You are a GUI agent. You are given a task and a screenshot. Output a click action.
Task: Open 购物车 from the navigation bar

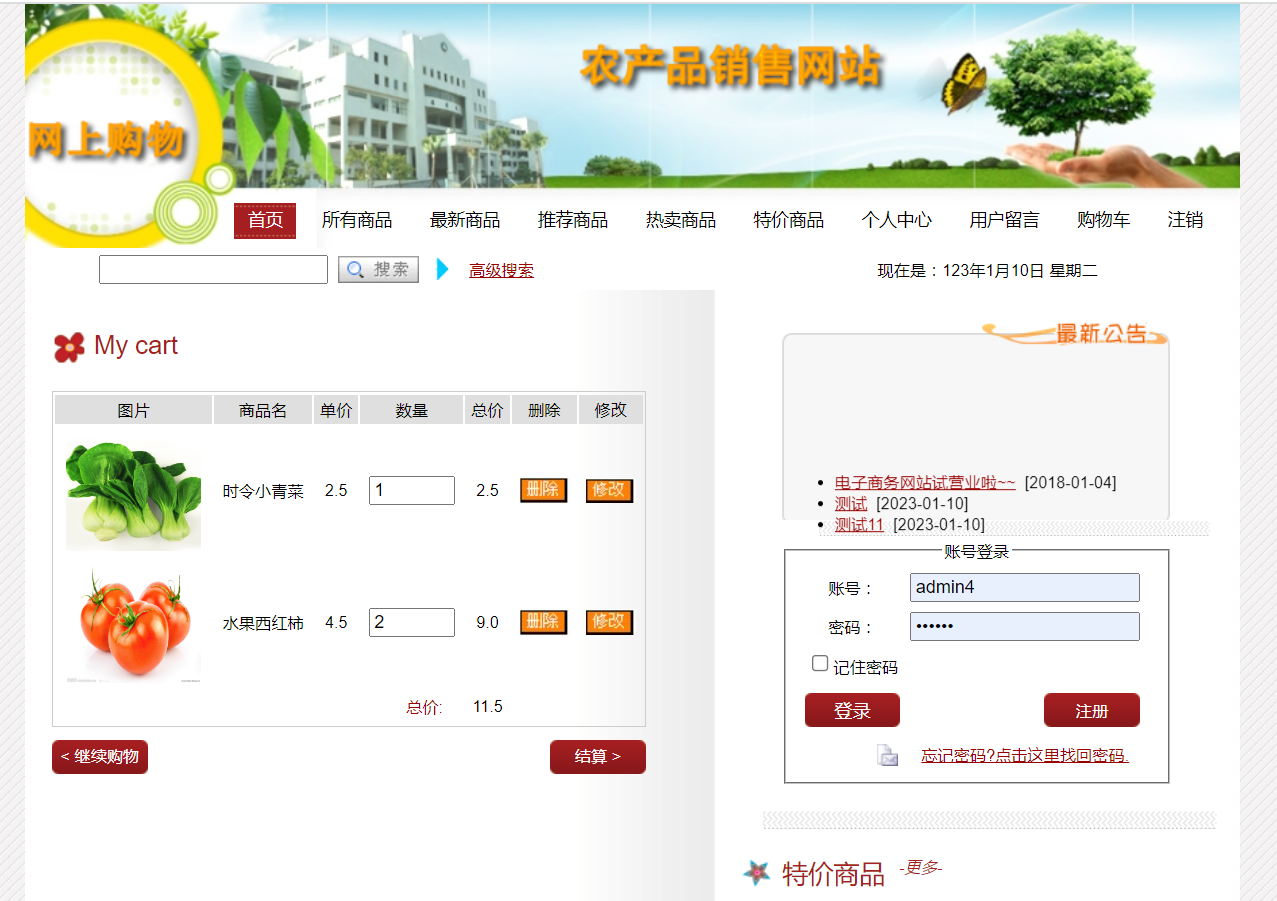coord(1104,220)
